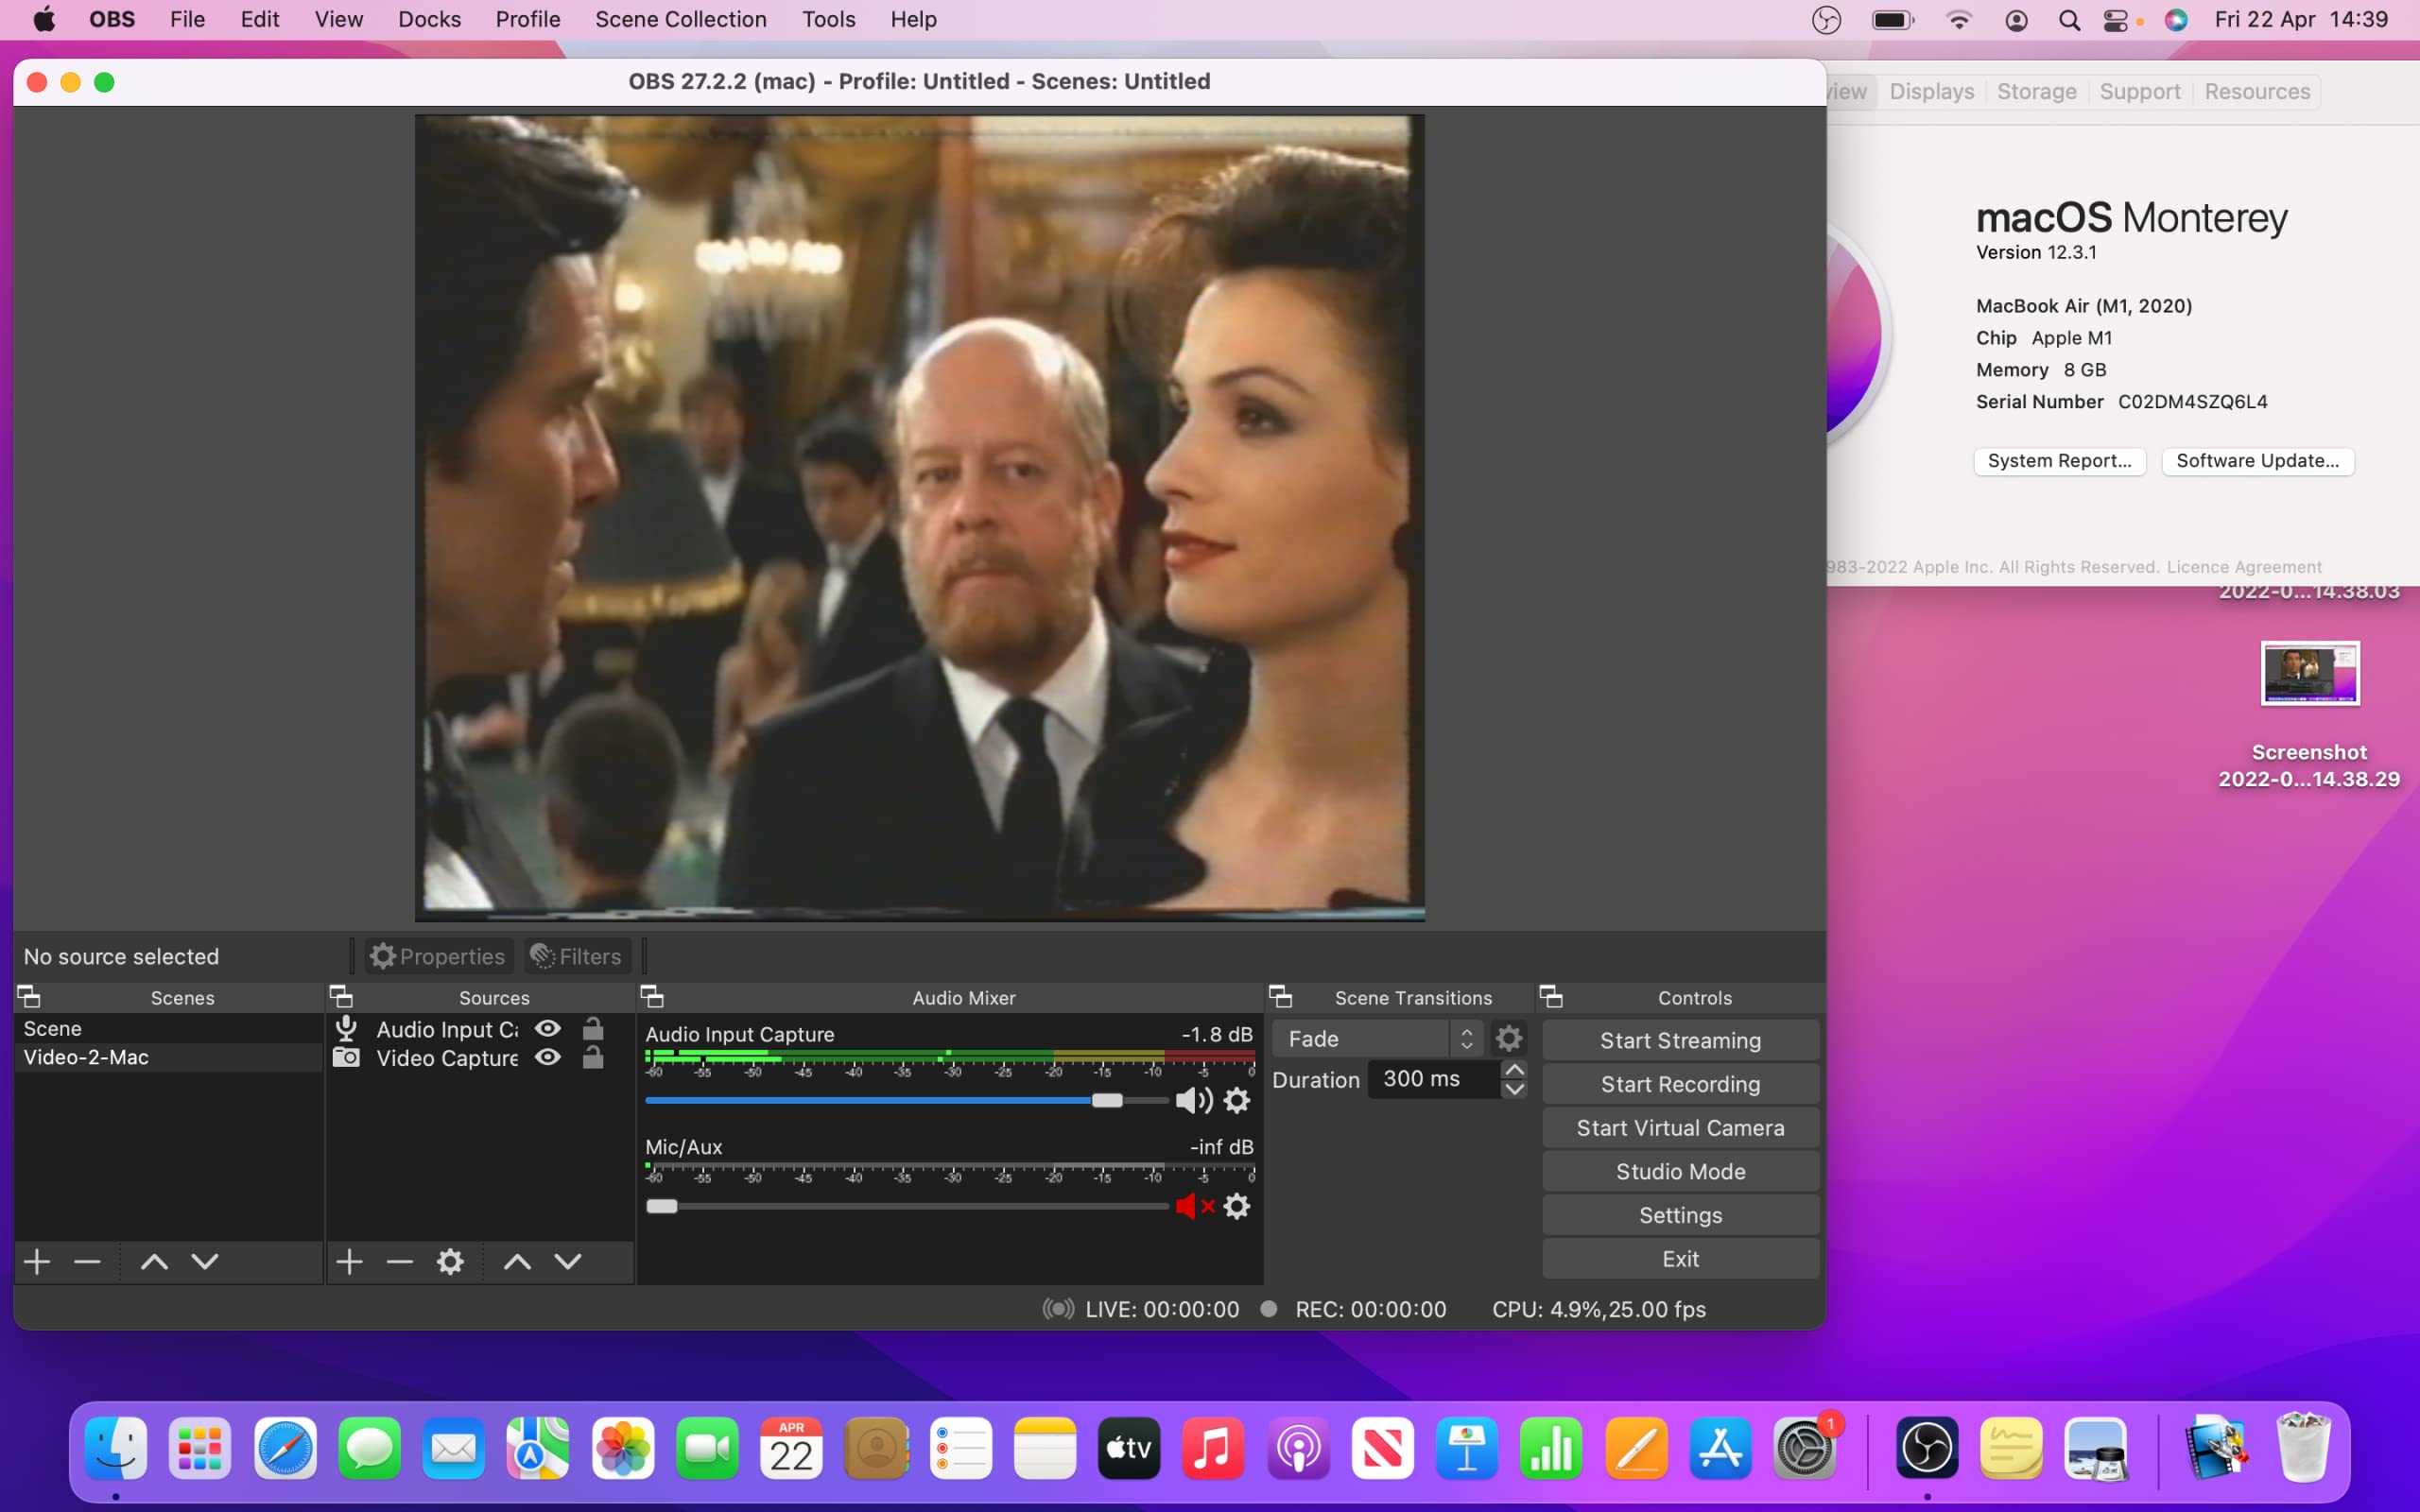Increase transition duration with up arrow
Viewport: 2420px width, 1512px height.
click(x=1514, y=1069)
